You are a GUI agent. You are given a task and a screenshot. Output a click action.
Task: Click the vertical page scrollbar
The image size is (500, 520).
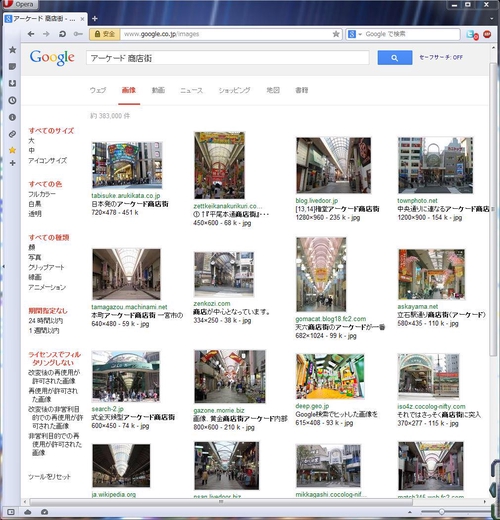[x=493, y=209]
